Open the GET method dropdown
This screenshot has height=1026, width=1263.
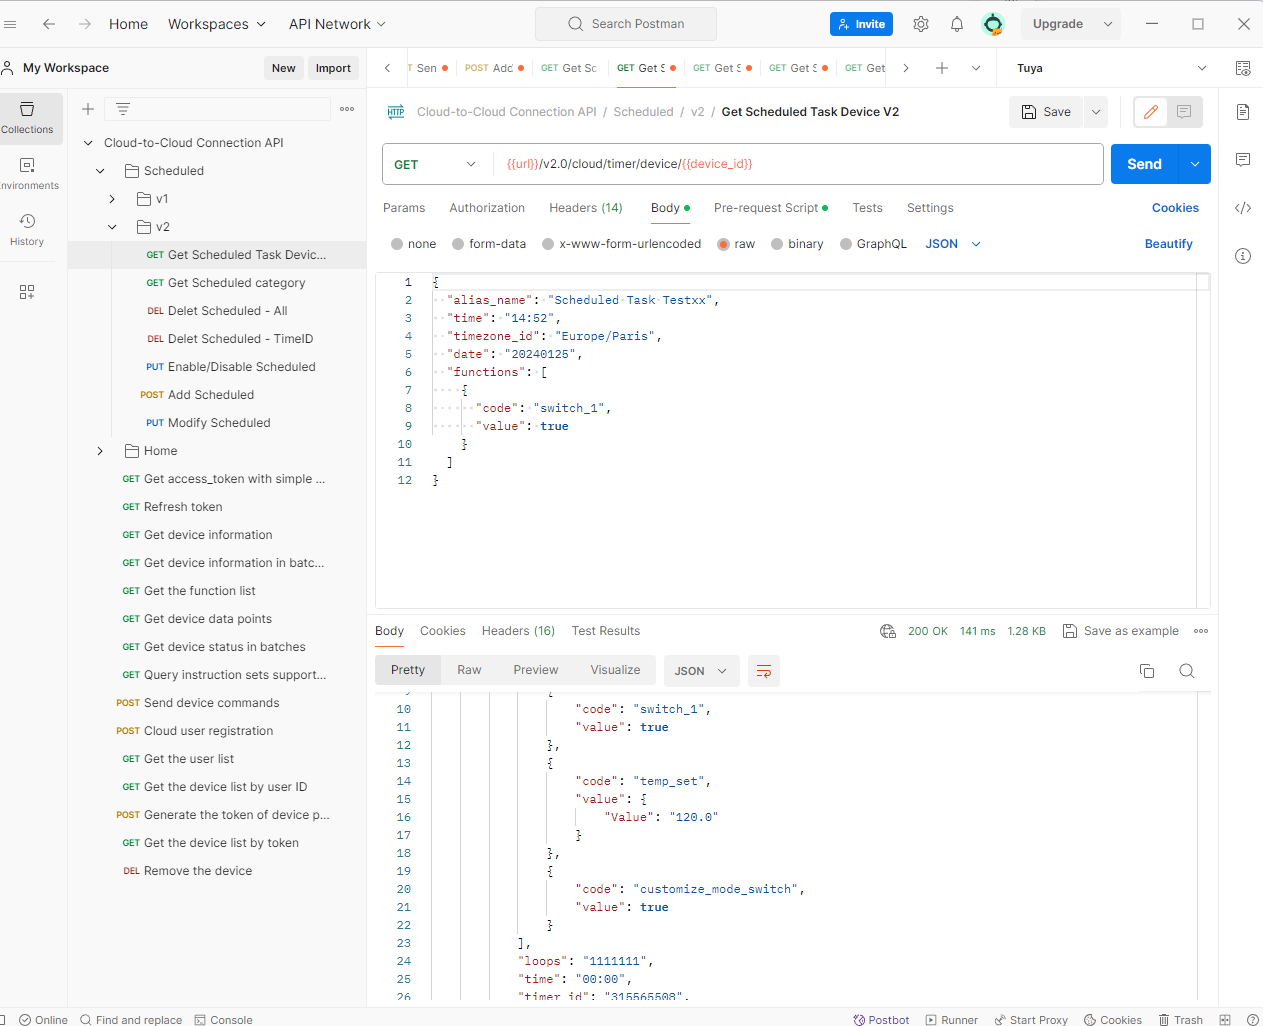pyautogui.click(x=437, y=165)
